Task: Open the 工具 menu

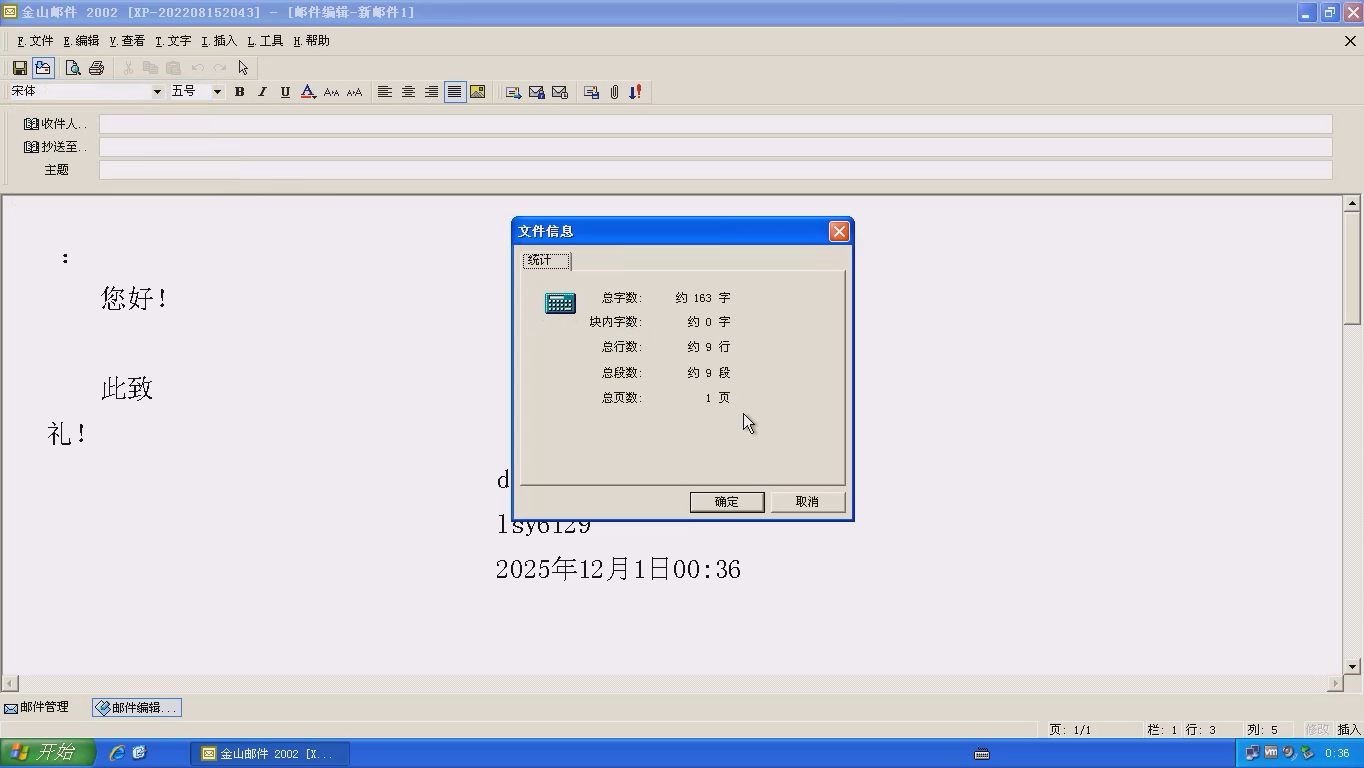Action: (x=266, y=41)
